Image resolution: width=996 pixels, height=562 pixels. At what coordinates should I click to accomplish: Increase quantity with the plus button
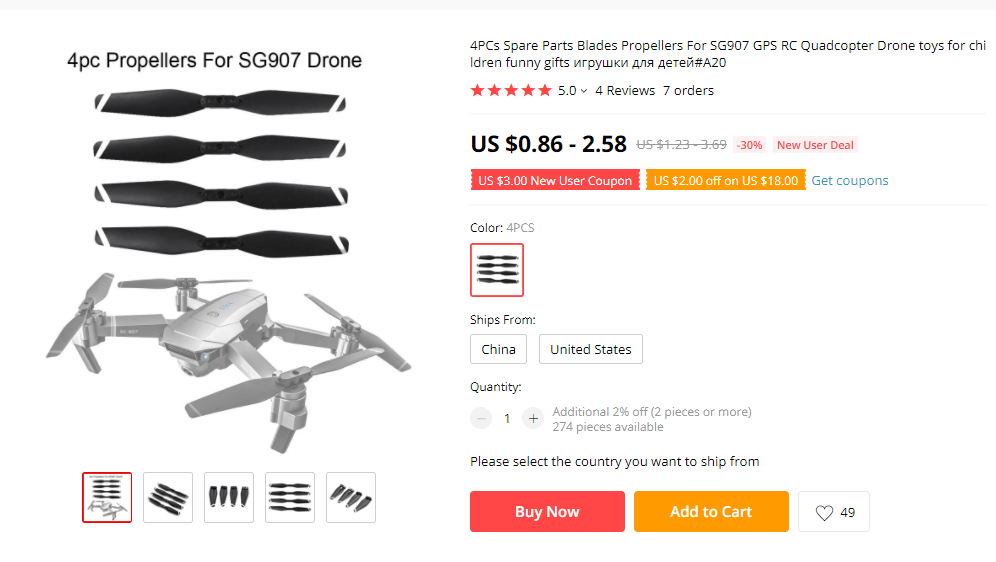click(533, 418)
